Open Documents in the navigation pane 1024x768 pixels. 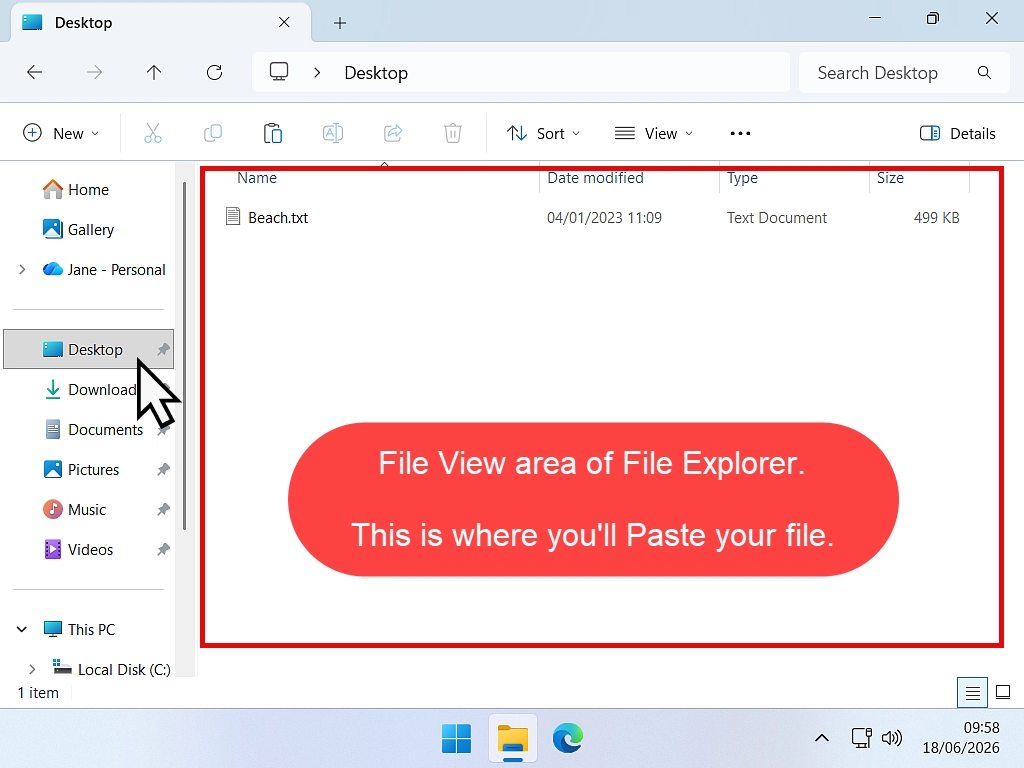[x=93, y=430]
